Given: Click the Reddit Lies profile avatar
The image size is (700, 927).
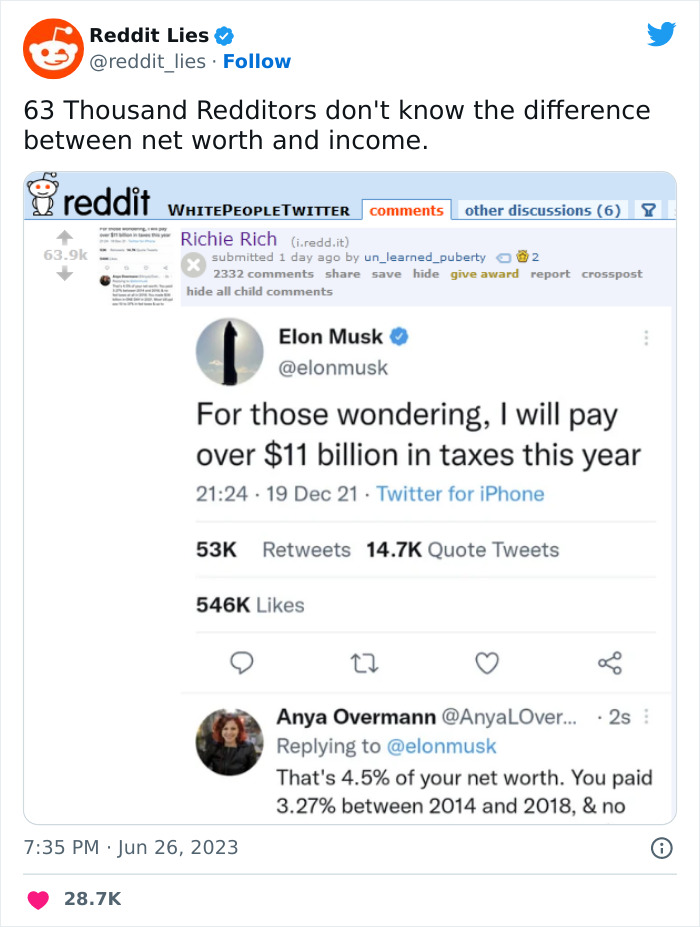Looking at the screenshot, I should [x=52, y=48].
